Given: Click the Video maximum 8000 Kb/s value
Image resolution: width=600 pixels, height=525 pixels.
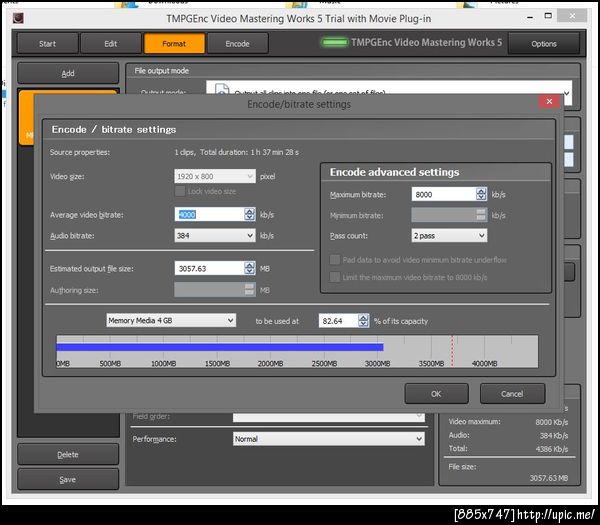Looking at the screenshot, I should (551, 422).
